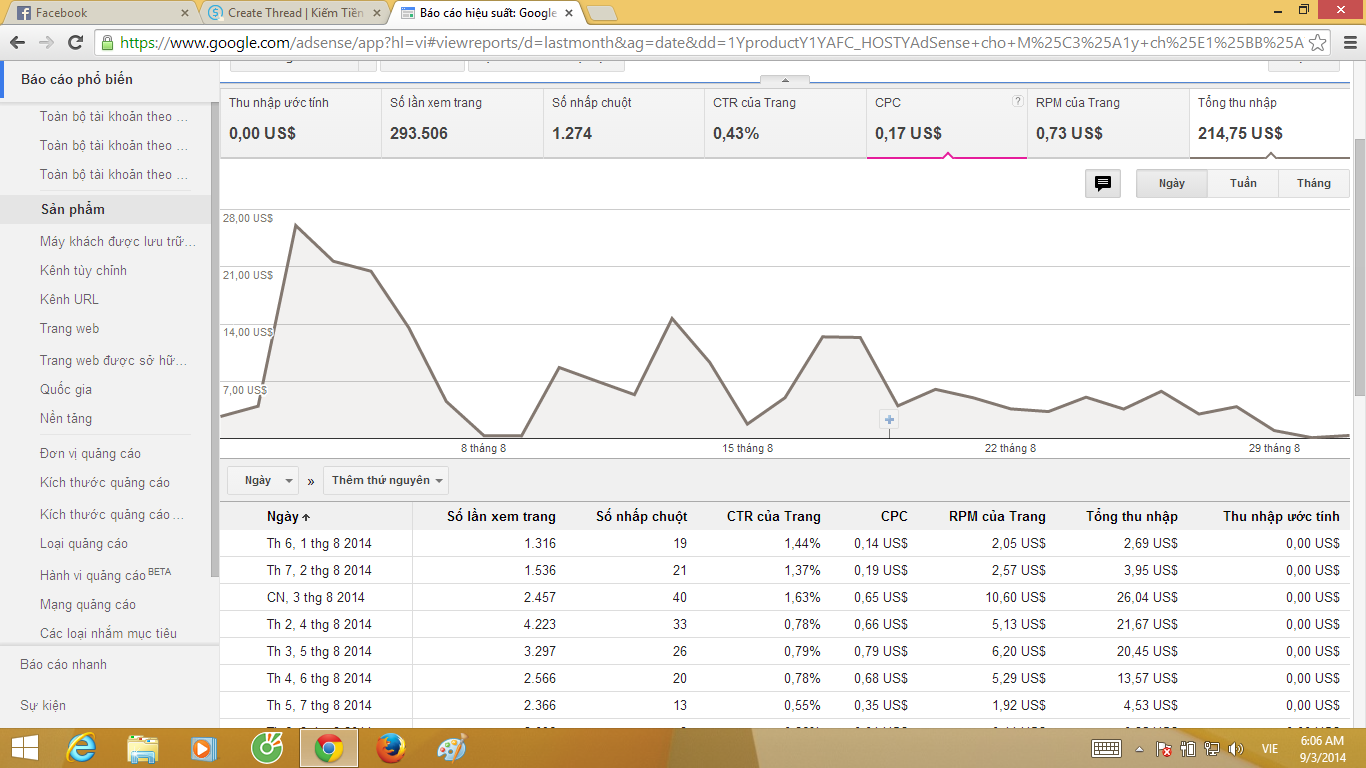Select the Thu nhập ước tính metric tab
Screen dimensions: 1366x768
(301, 123)
